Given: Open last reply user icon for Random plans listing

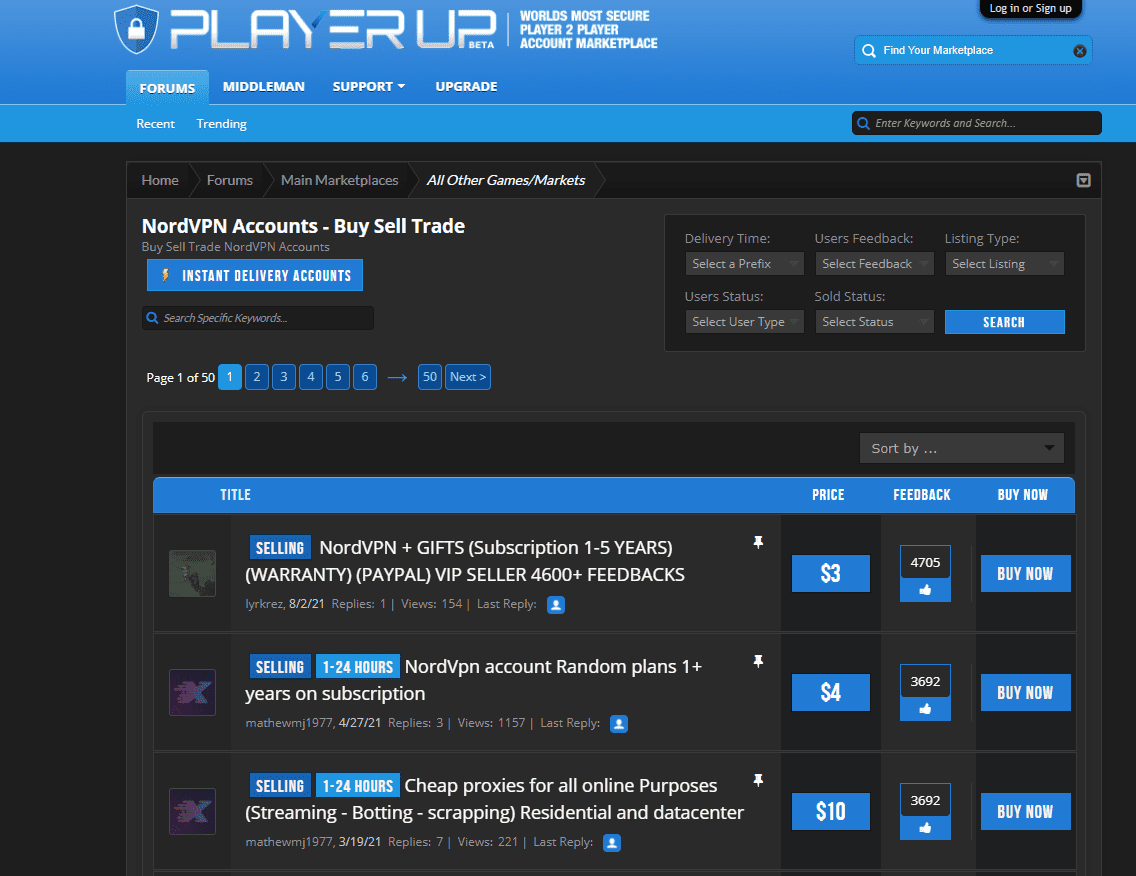Looking at the screenshot, I should click(619, 723).
